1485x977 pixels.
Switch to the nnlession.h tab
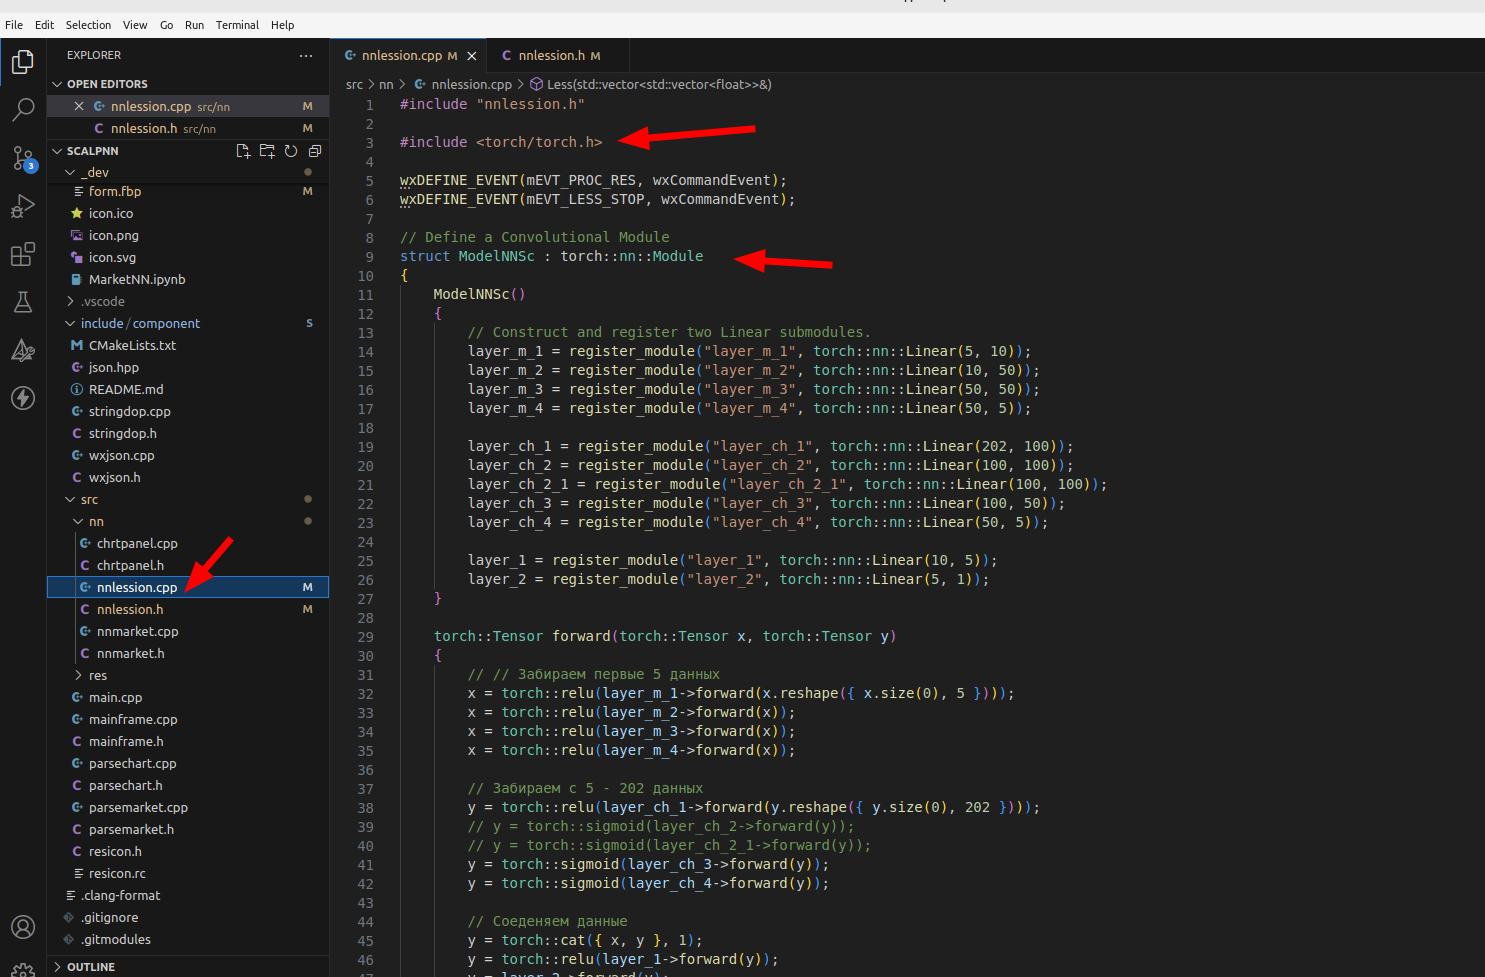click(x=551, y=56)
